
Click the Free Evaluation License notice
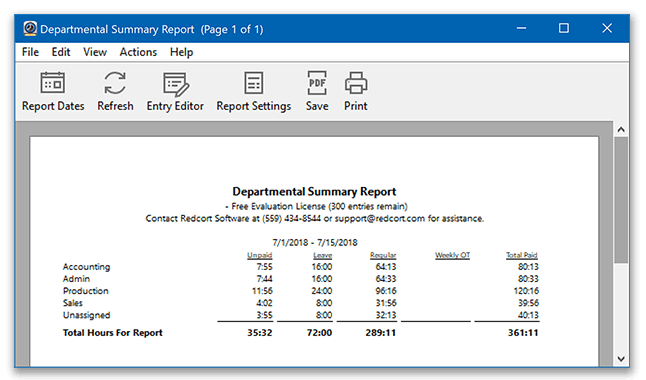316,206
